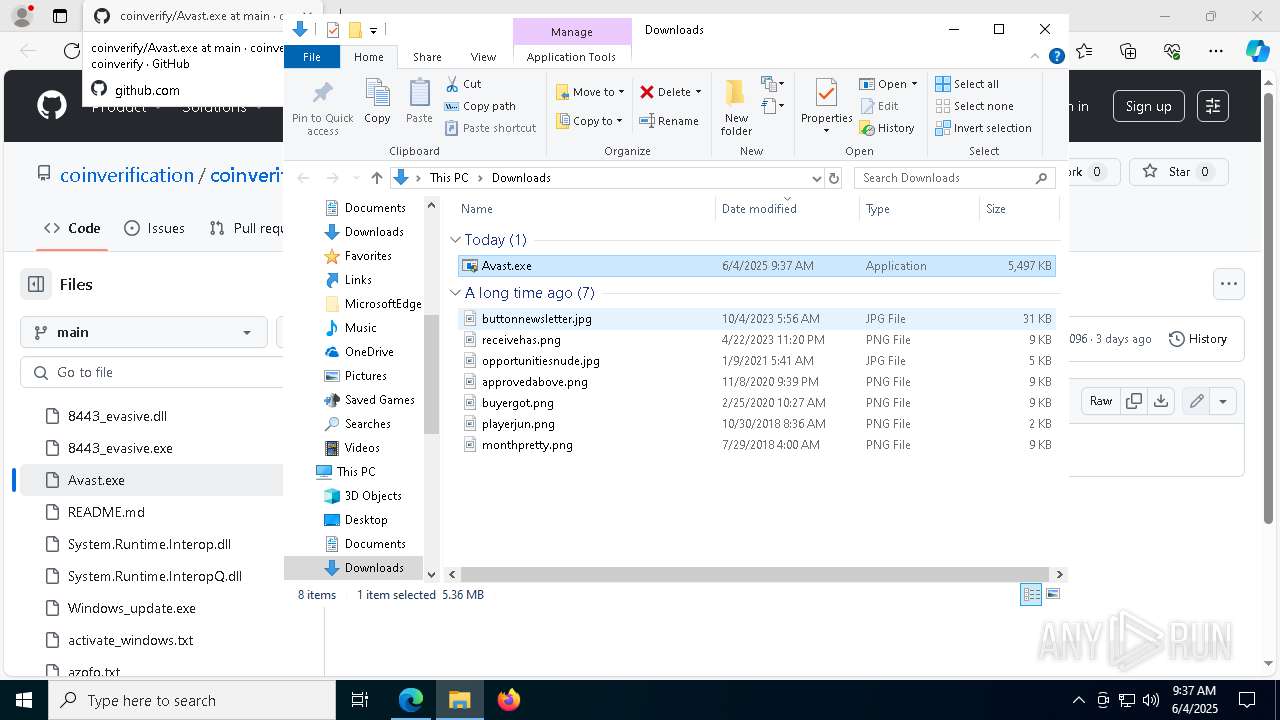Open Task View on taskbar

[x=360, y=700]
